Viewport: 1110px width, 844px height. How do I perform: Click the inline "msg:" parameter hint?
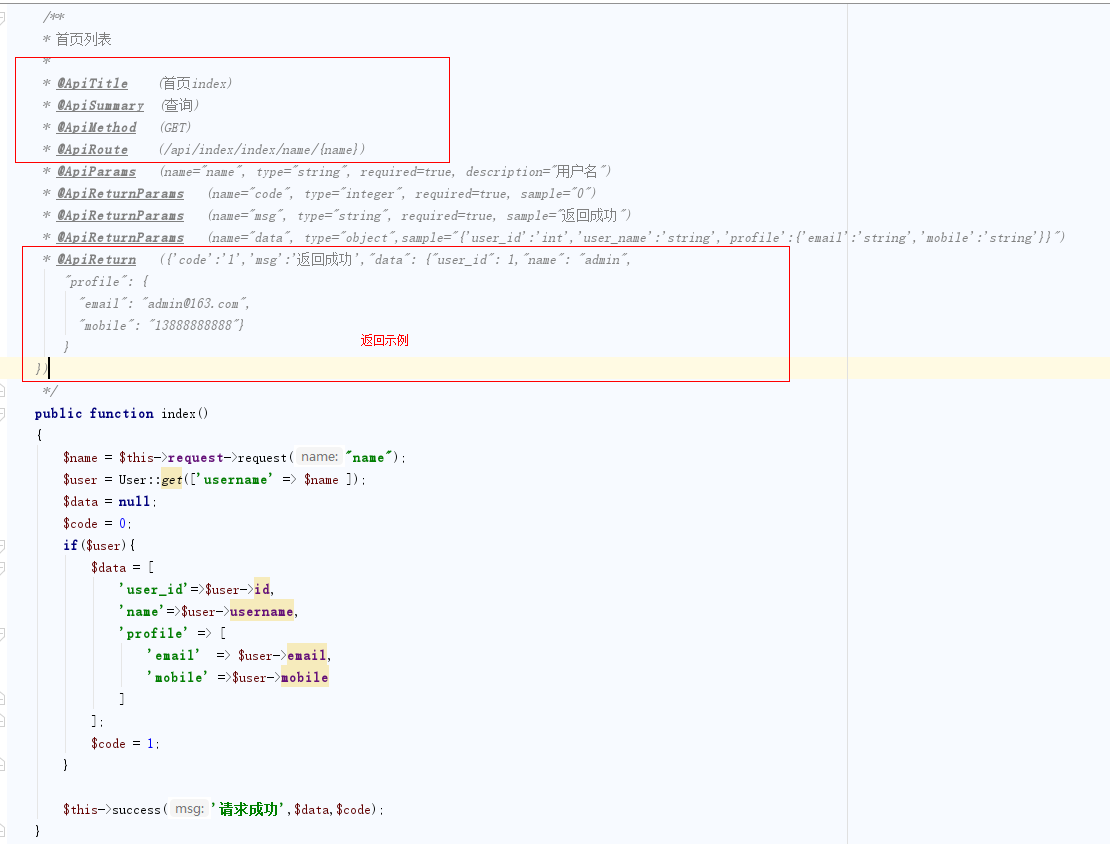189,809
